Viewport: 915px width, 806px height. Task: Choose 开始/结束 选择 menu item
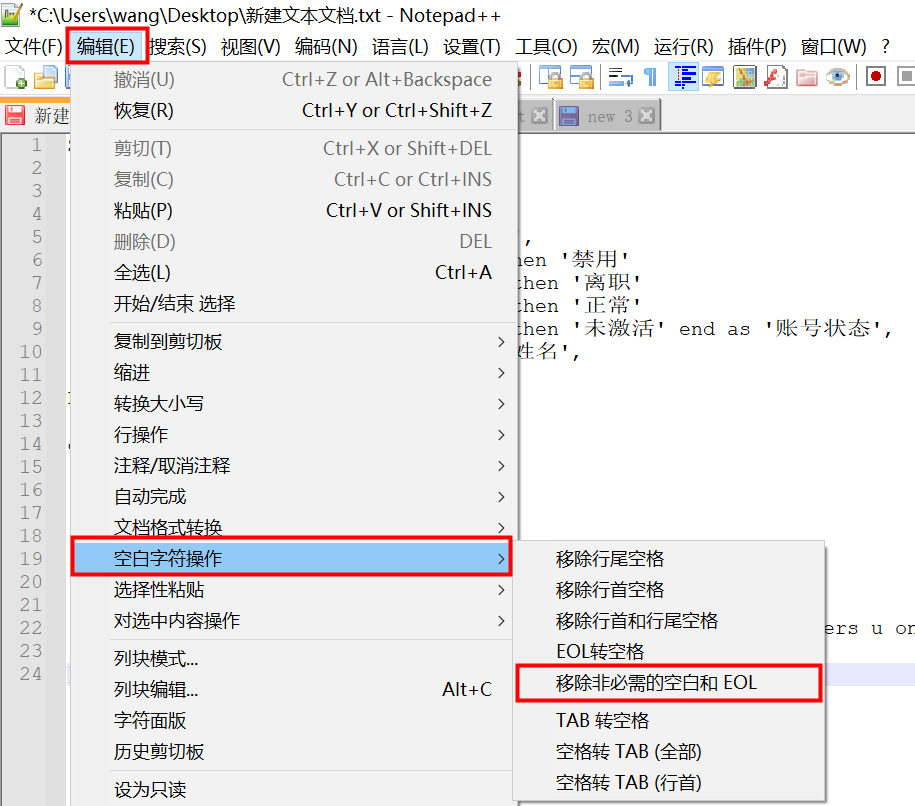click(x=294, y=303)
